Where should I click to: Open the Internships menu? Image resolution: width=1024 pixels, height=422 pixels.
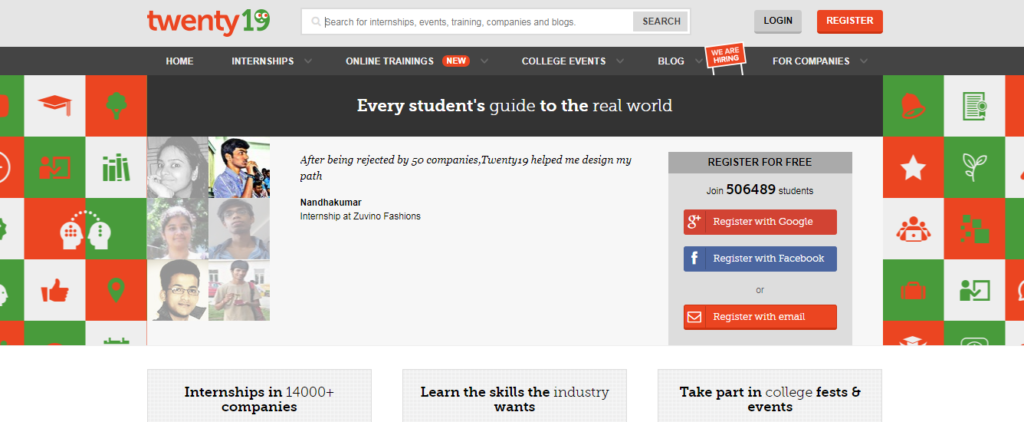click(263, 61)
